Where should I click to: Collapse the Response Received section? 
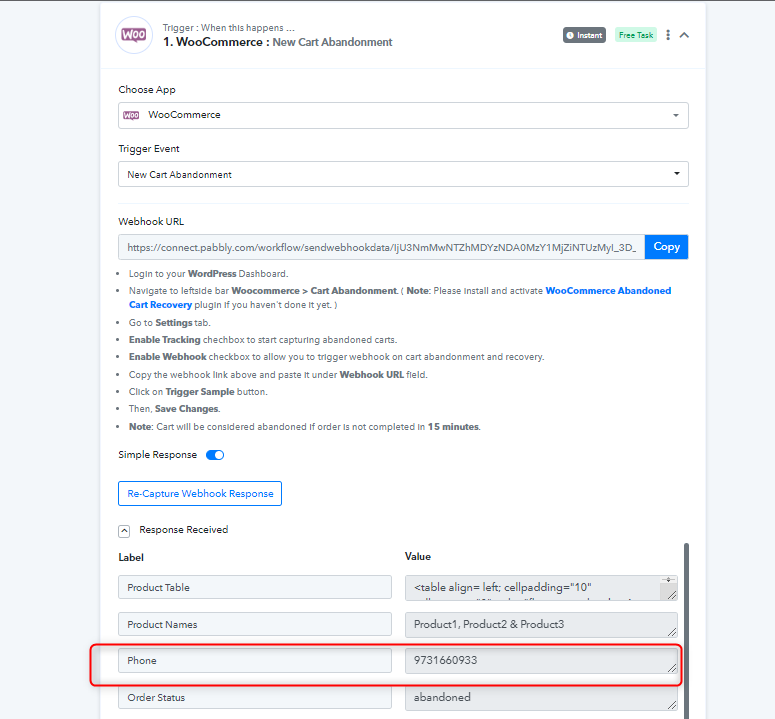[x=124, y=531]
